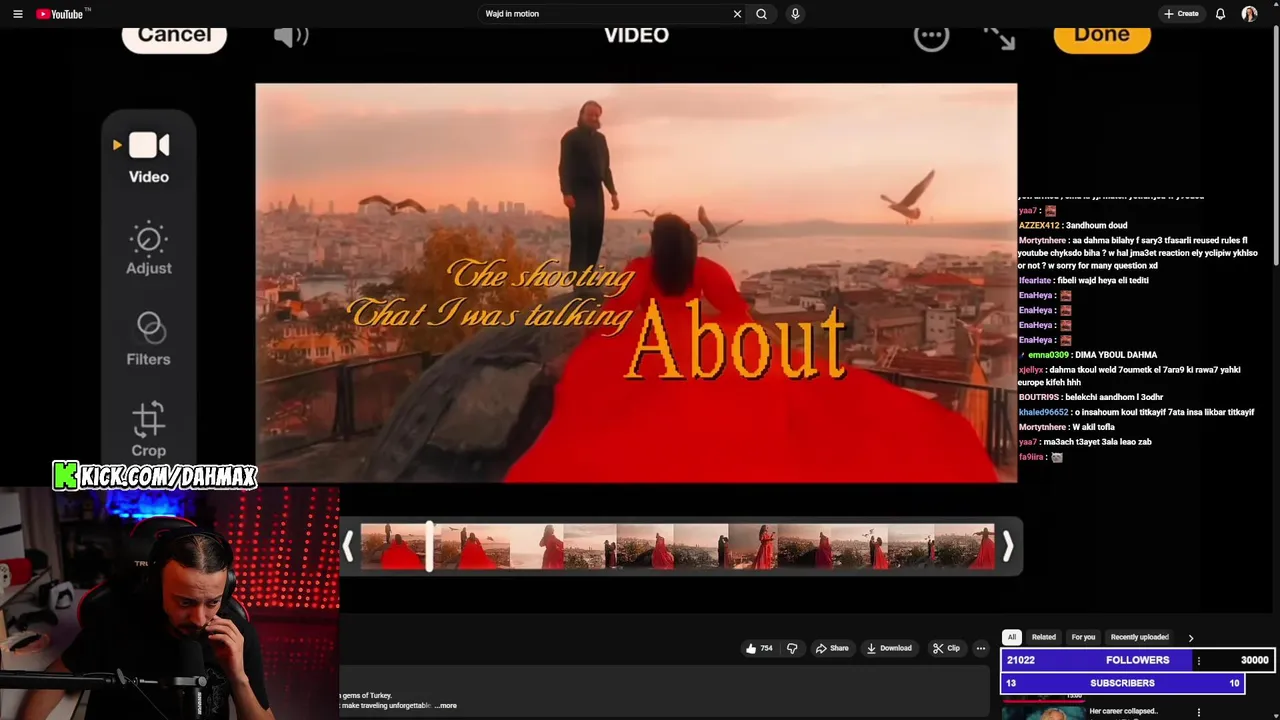Click the SUBSCRIBERS goal progress bar
Viewport: 1280px width, 720px height.
(x=1123, y=683)
